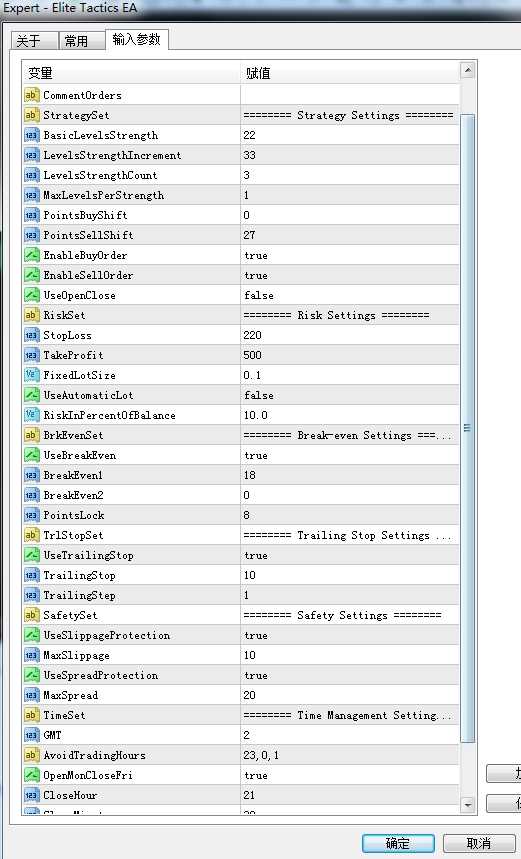Viewport: 521px width, 859px height.
Task: Open the UseOpenClose value dropdown
Action: click(350, 295)
